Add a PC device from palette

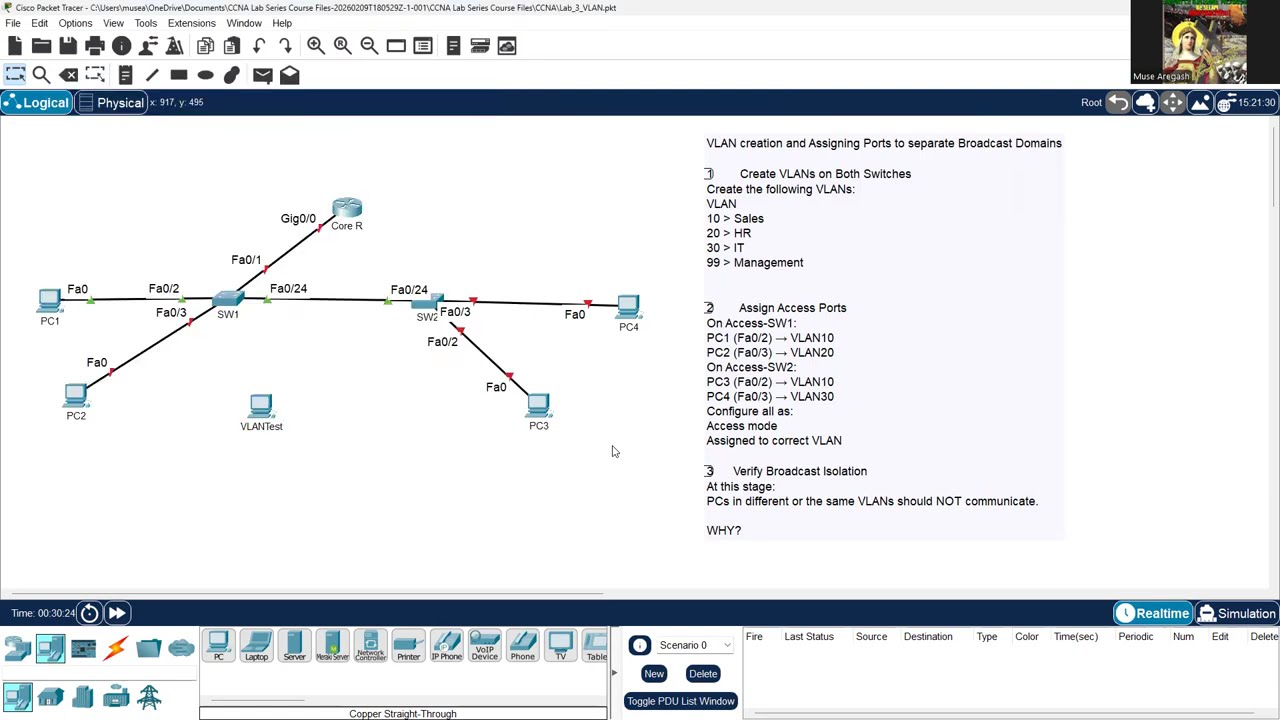(x=218, y=646)
